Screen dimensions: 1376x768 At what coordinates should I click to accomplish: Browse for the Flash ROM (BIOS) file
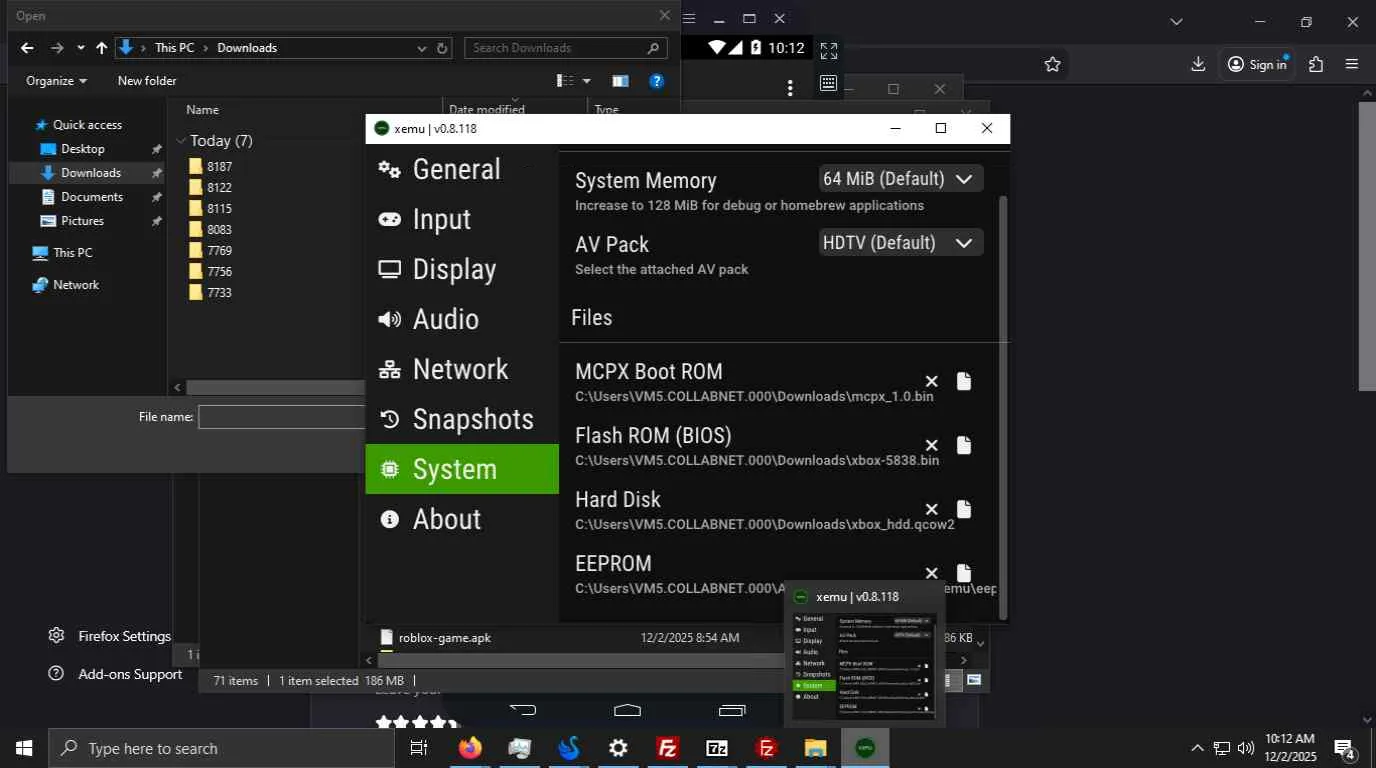[x=963, y=445]
